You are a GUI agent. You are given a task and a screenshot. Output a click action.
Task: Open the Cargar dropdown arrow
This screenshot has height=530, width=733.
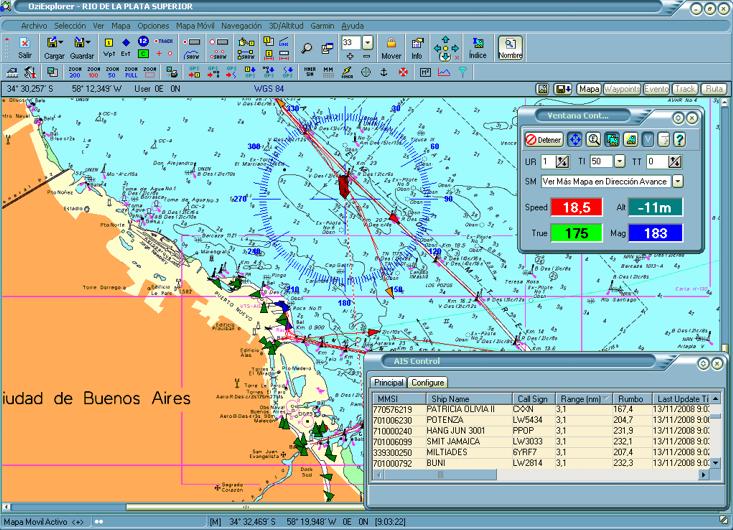tap(61, 43)
